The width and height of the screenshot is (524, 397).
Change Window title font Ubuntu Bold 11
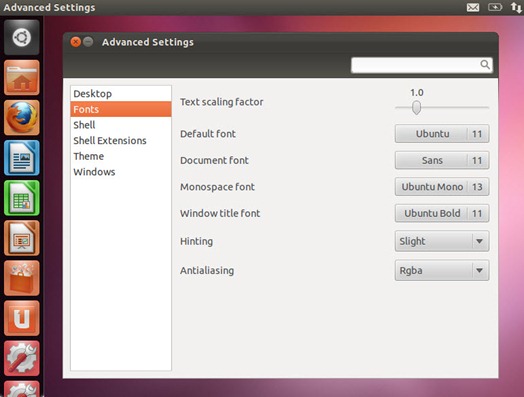pos(442,213)
